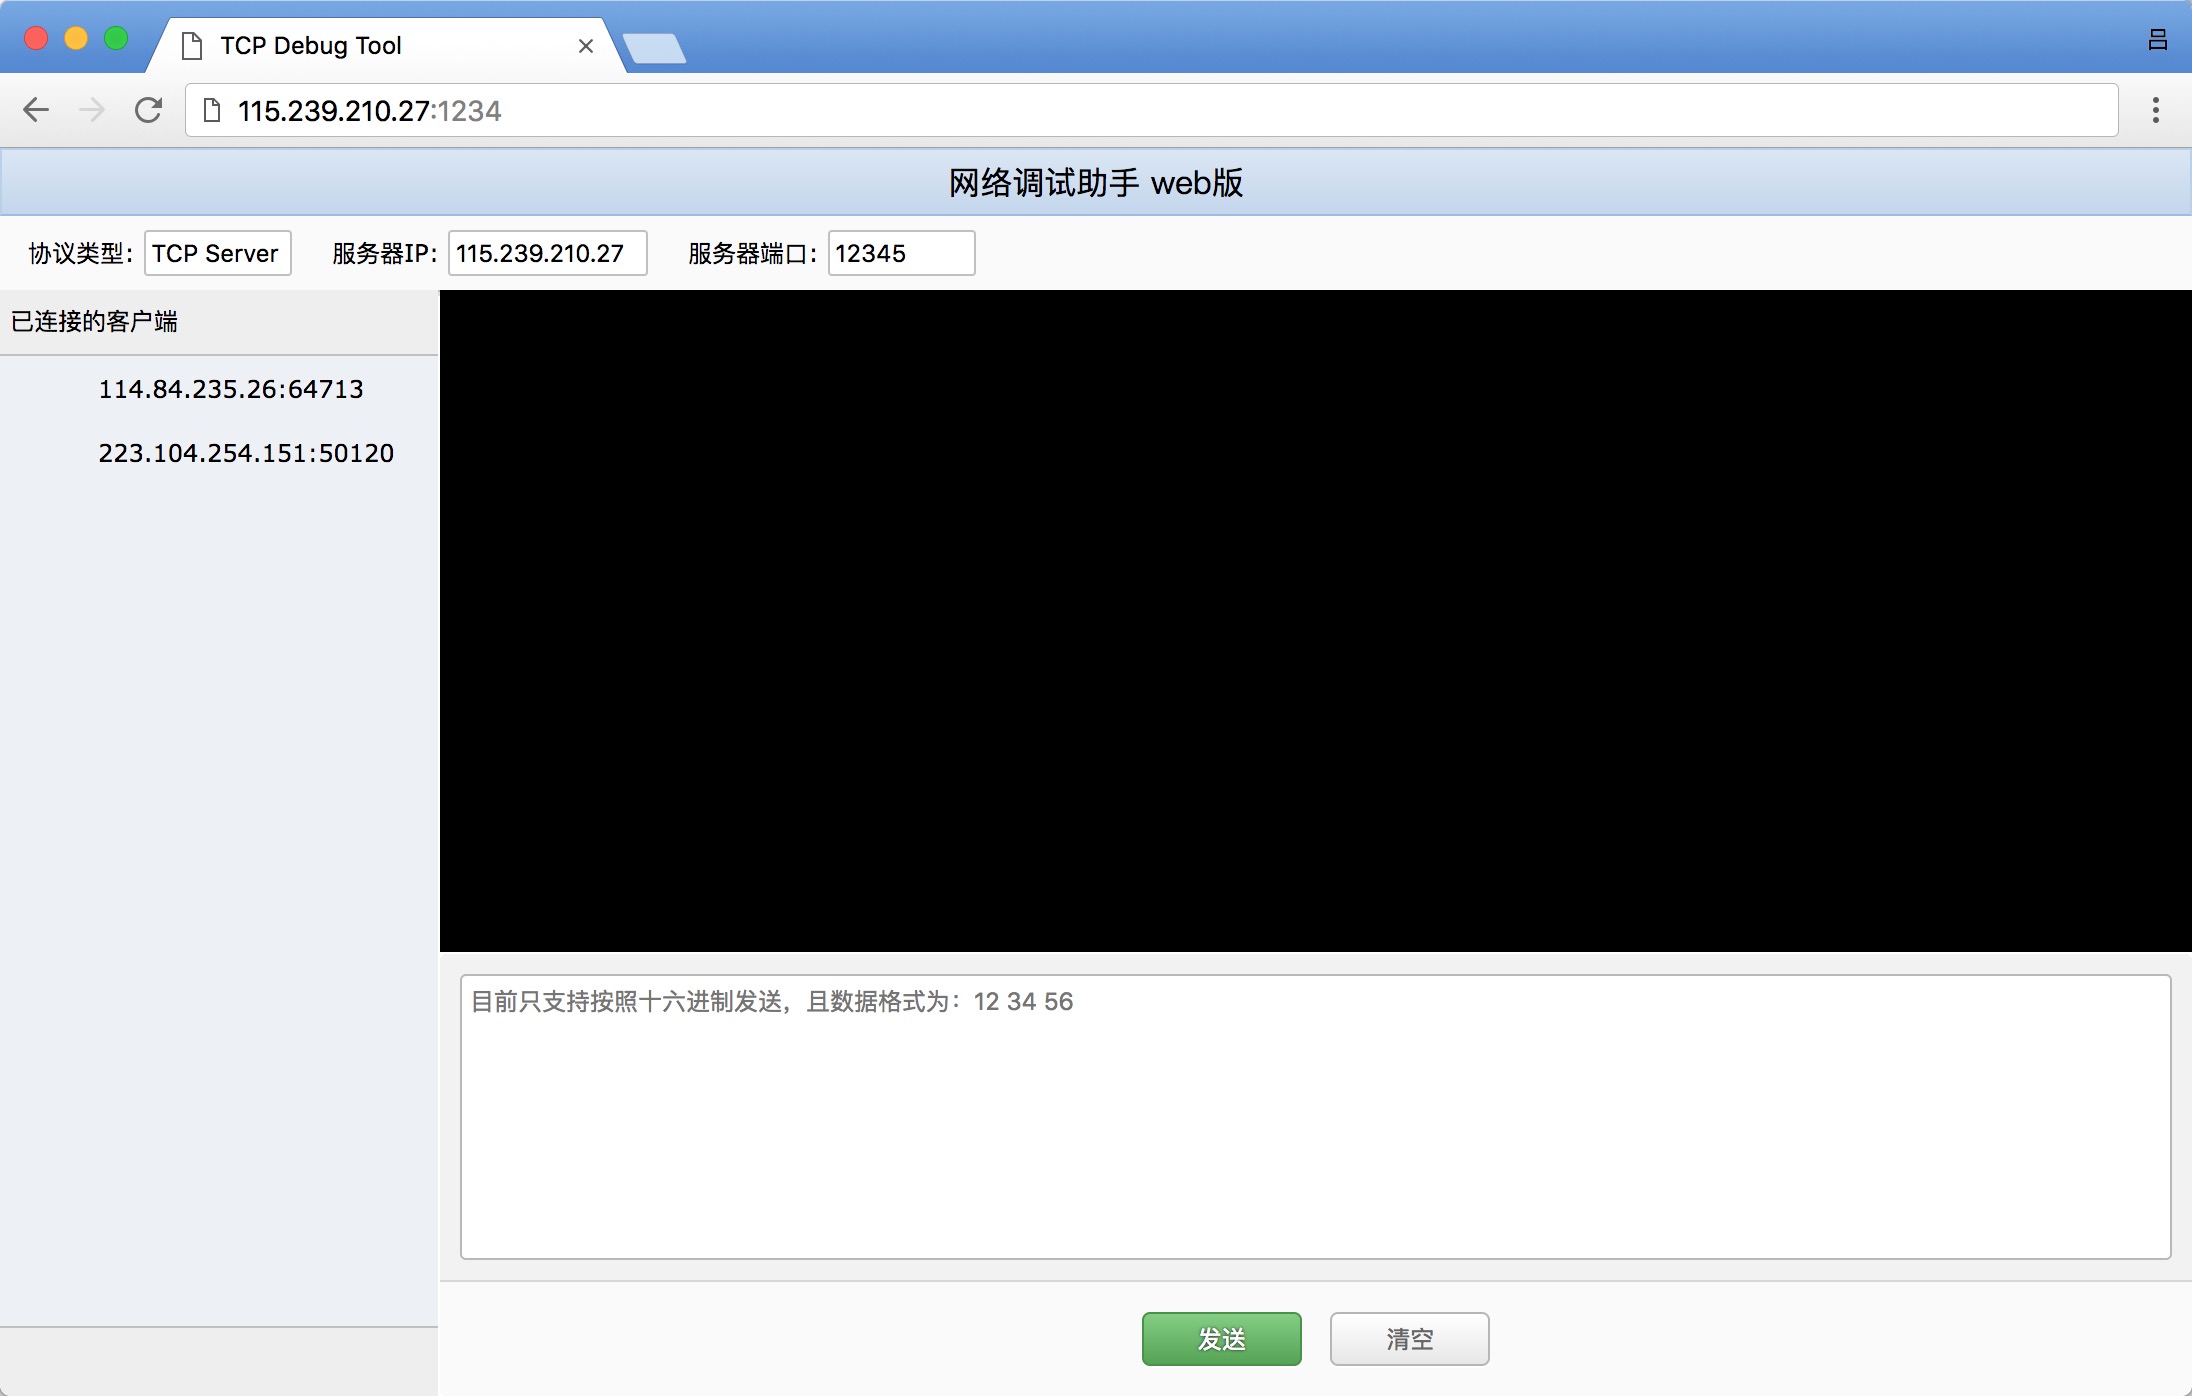
Task: Reload the page with refresh icon
Action: click(148, 110)
